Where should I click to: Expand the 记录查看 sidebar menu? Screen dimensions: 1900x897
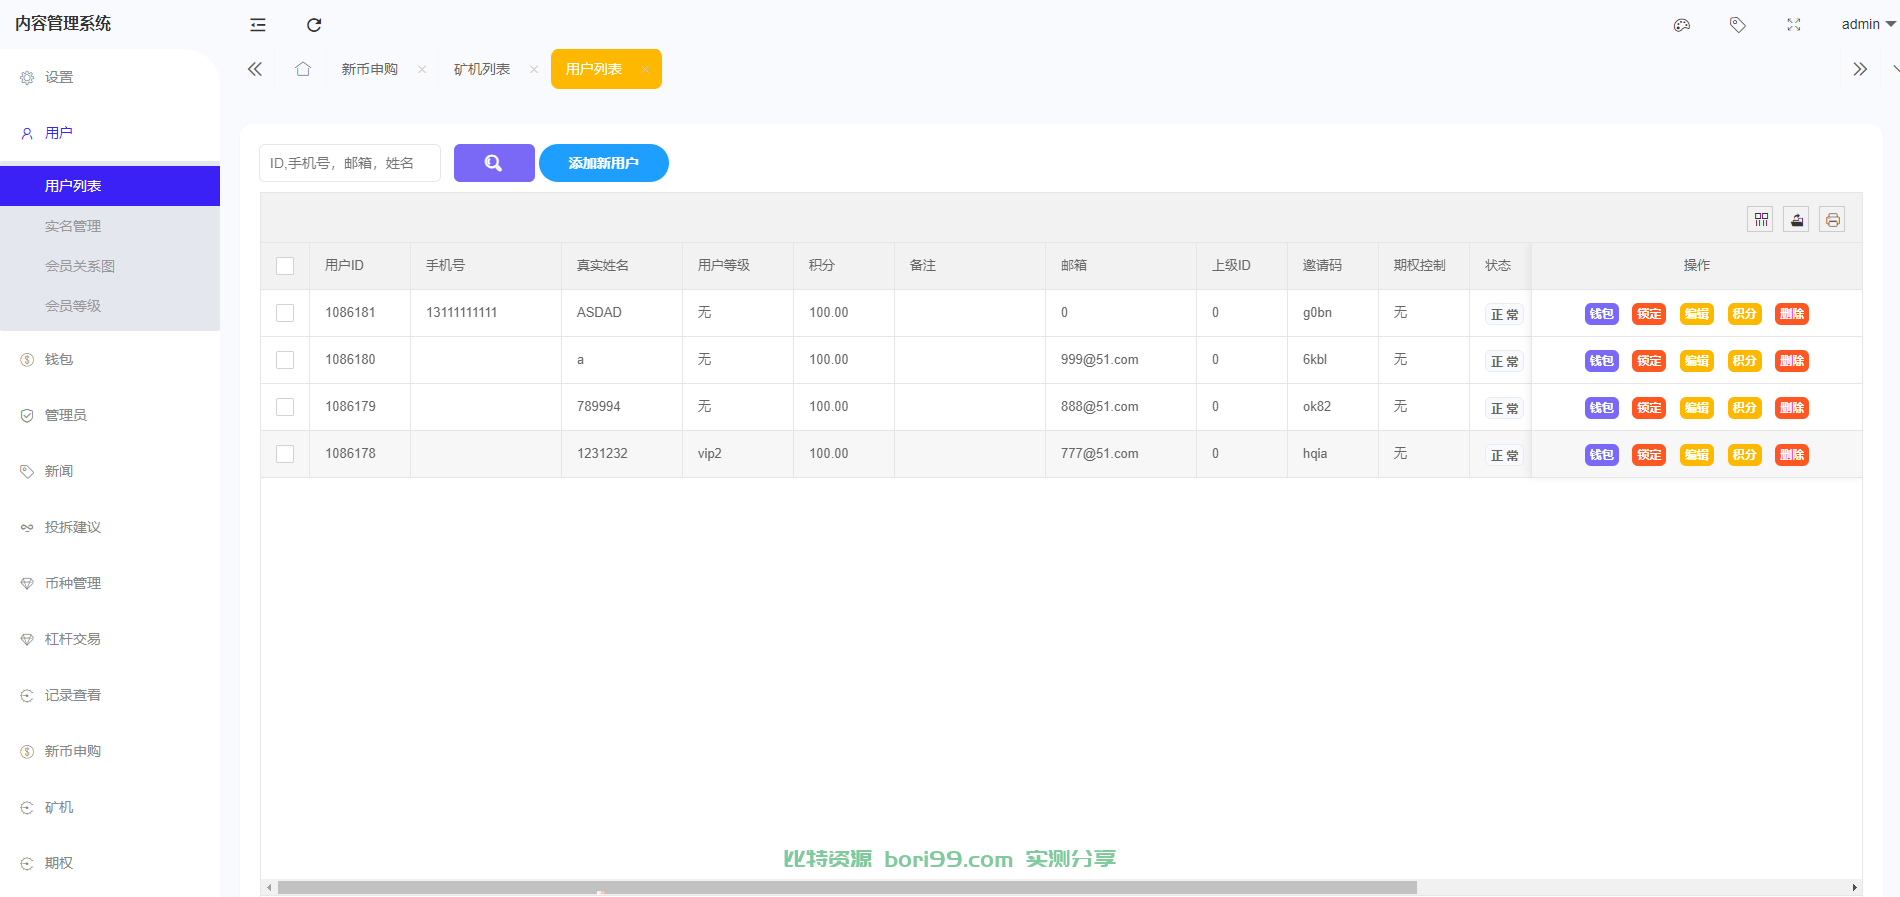tap(110, 695)
